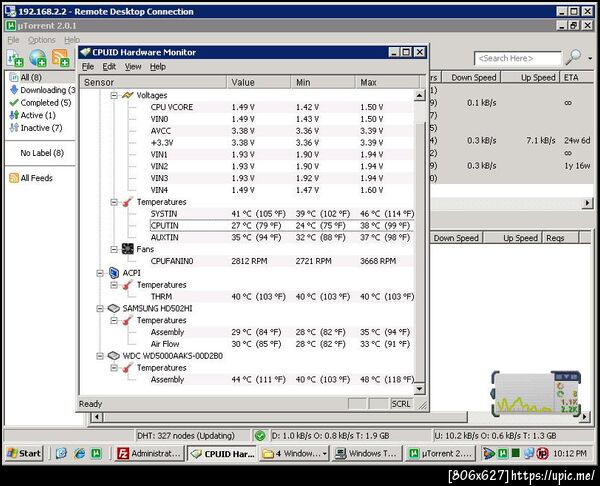Collapse the ACPI tree node
The width and height of the screenshot is (600, 486).
pos(100,273)
